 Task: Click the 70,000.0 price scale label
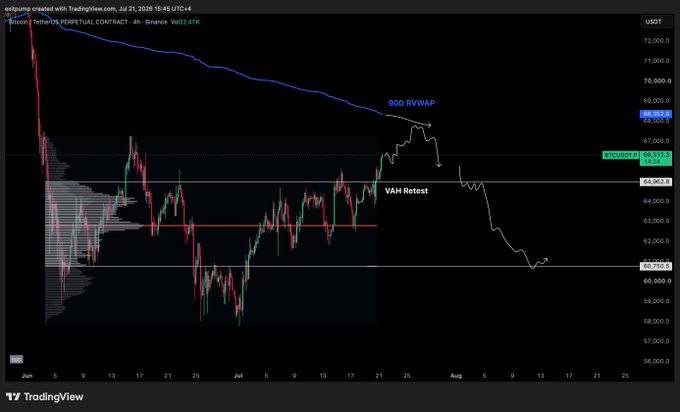(x=655, y=81)
